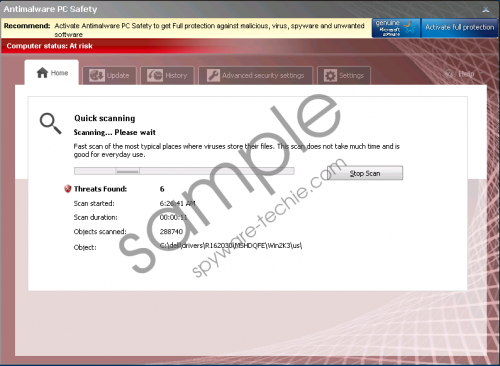Click the 'Threats Found:' label
This screenshot has height=366, width=500.
[100, 189]
